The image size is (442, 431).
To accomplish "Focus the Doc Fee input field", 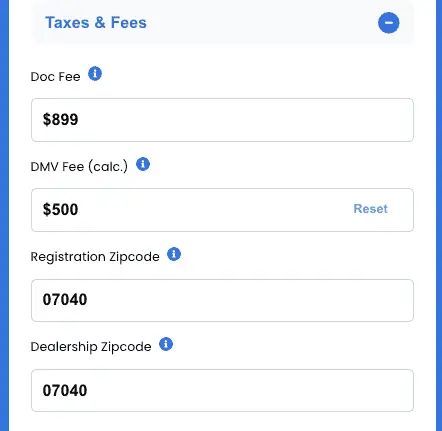I will (222, 120).
